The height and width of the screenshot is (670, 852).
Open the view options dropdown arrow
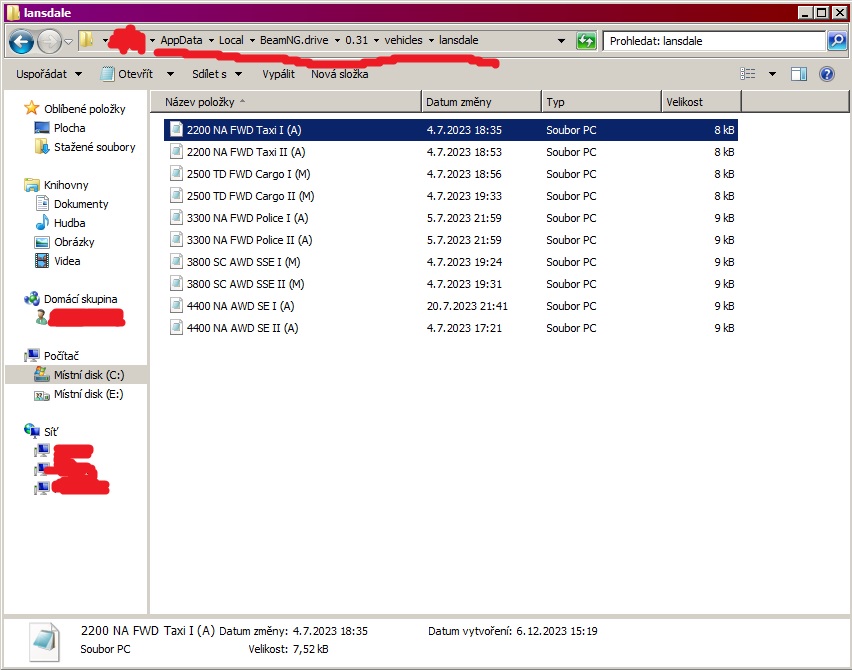(x=772, y=74)
